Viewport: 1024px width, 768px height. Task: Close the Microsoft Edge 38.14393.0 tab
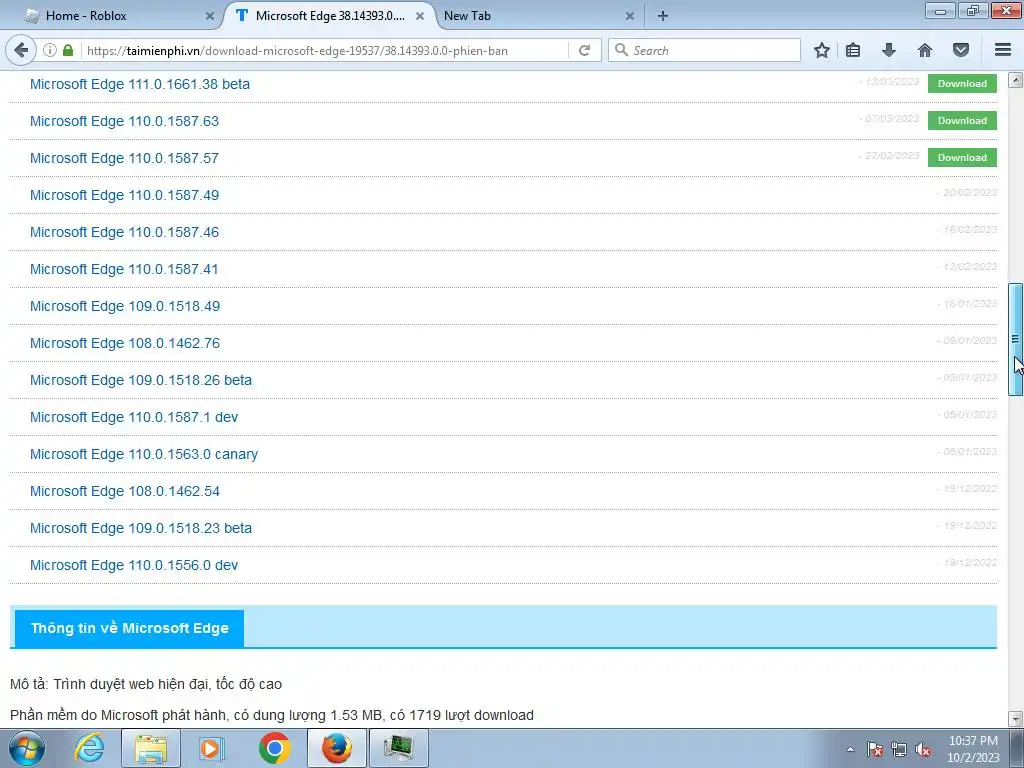click(420, 16)
